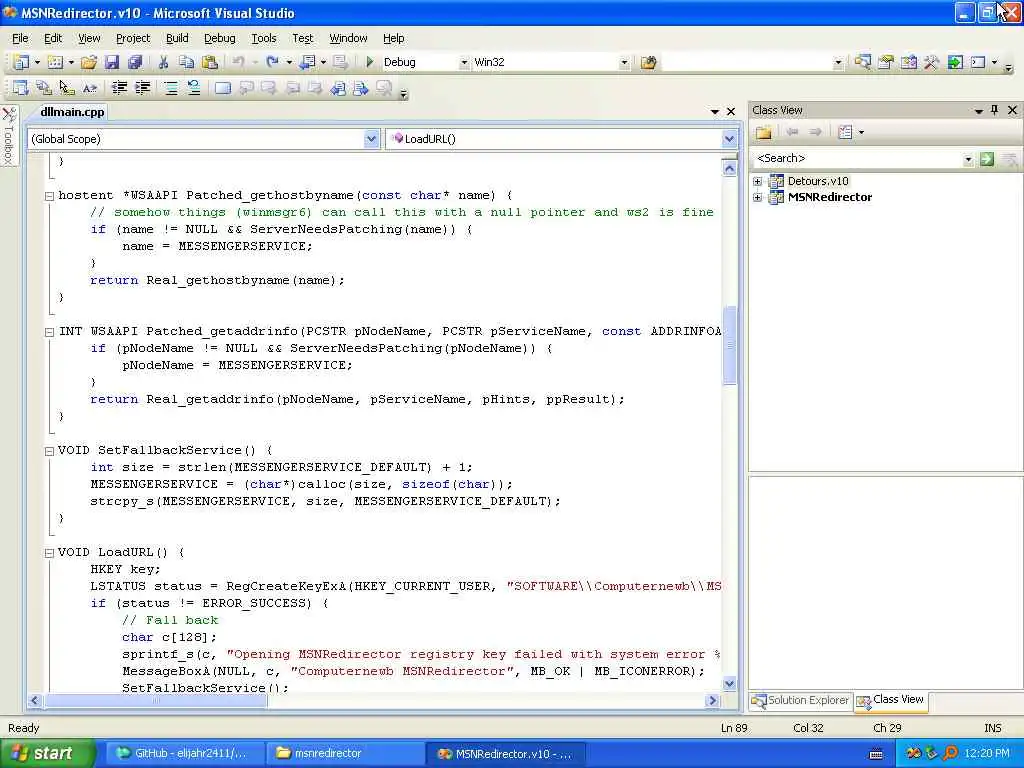Collapse the Patched_gethostbyname function outline
Image resolution: width=1024 pixels, height=768 pixels.
pyautogui.click(x=49, y=196)
